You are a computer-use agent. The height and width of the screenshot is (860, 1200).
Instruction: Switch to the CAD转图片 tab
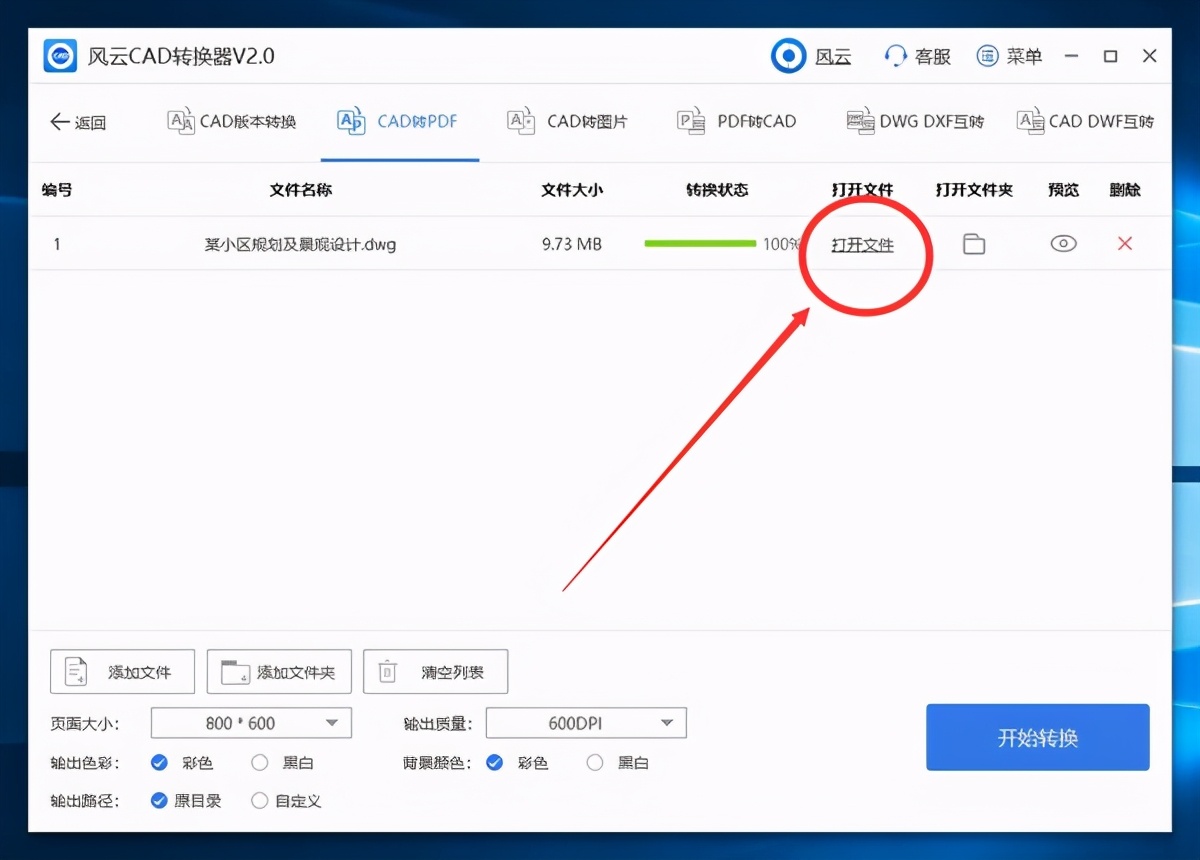[x=567, y=120]
